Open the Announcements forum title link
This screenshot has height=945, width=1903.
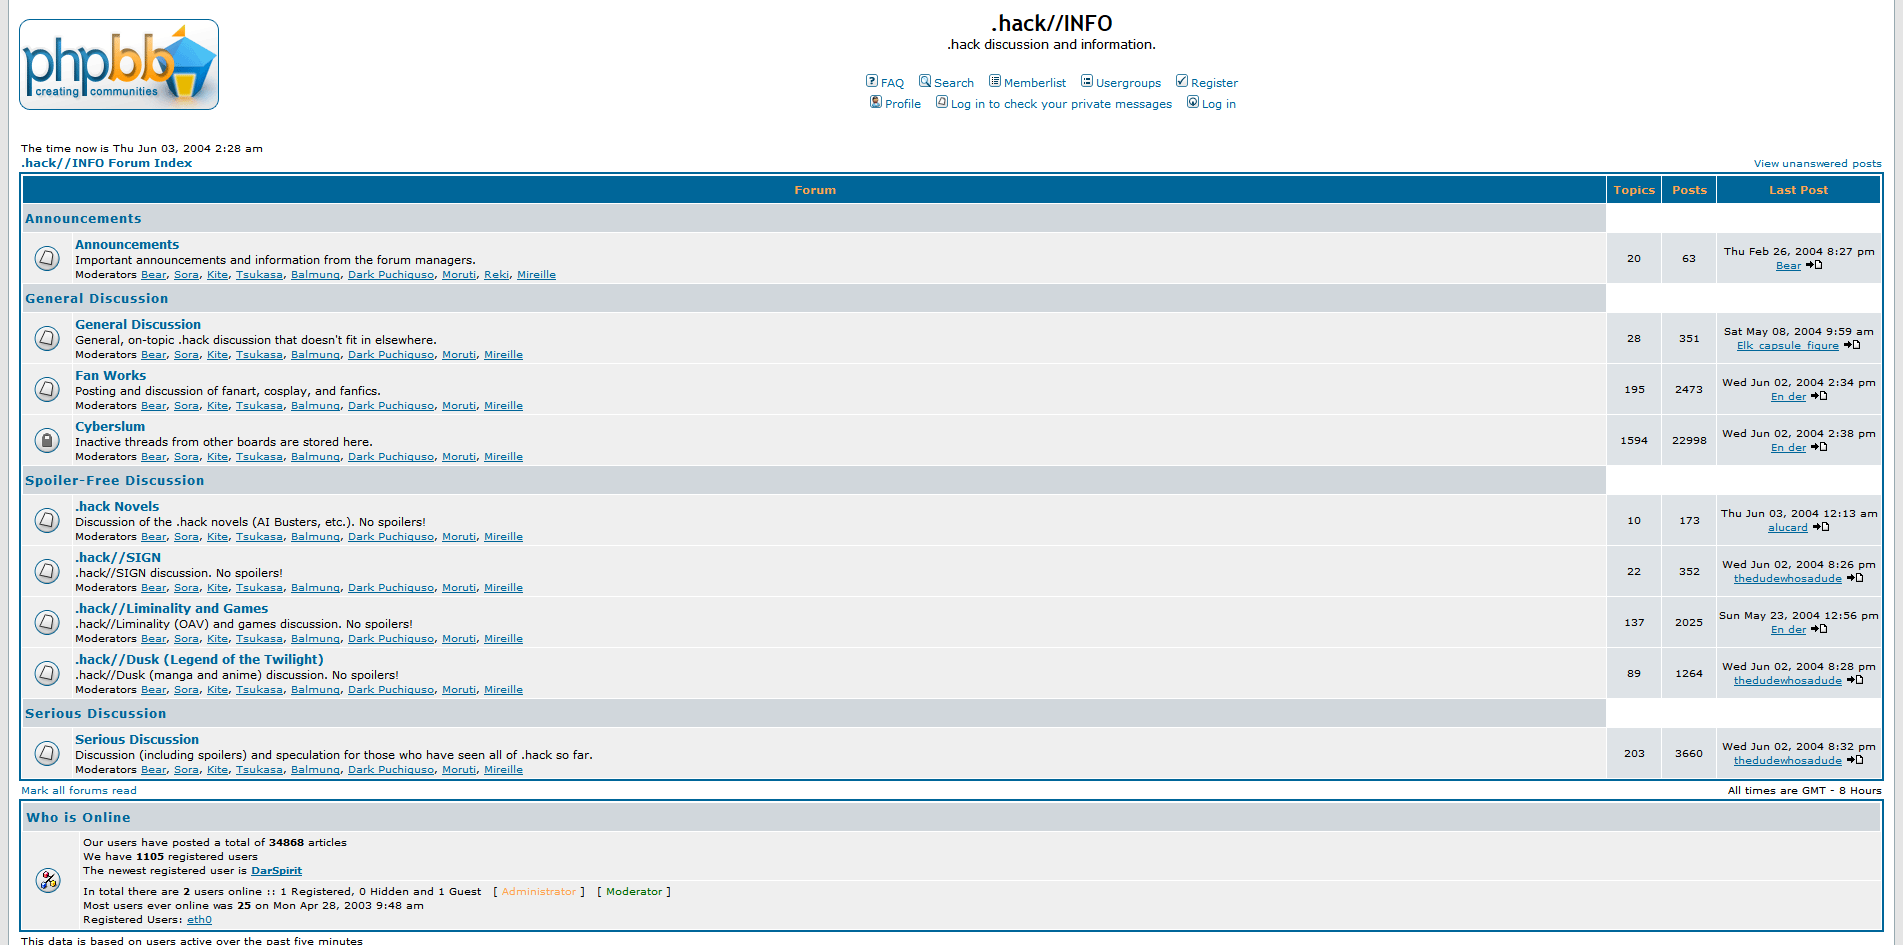[127, 244]
